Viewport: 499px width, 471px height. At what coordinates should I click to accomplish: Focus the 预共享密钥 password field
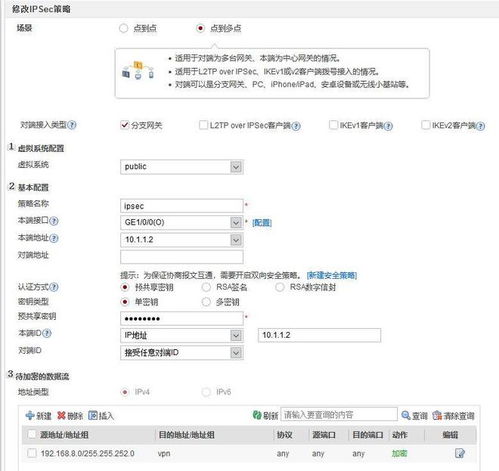coord(182,319)
